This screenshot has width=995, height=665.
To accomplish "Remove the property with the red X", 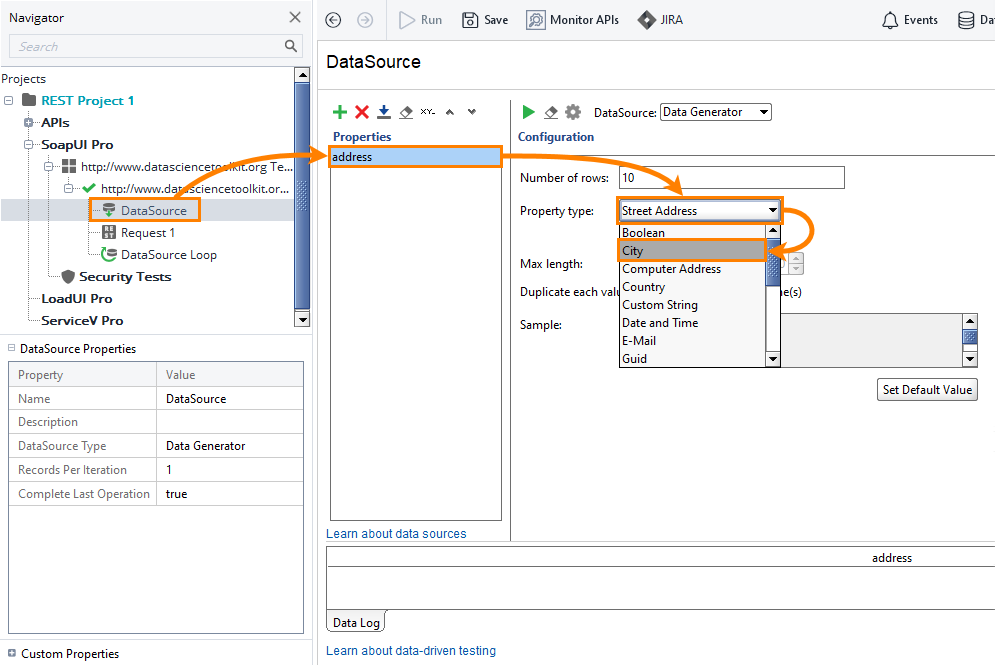I will click(x=362, y=112).
